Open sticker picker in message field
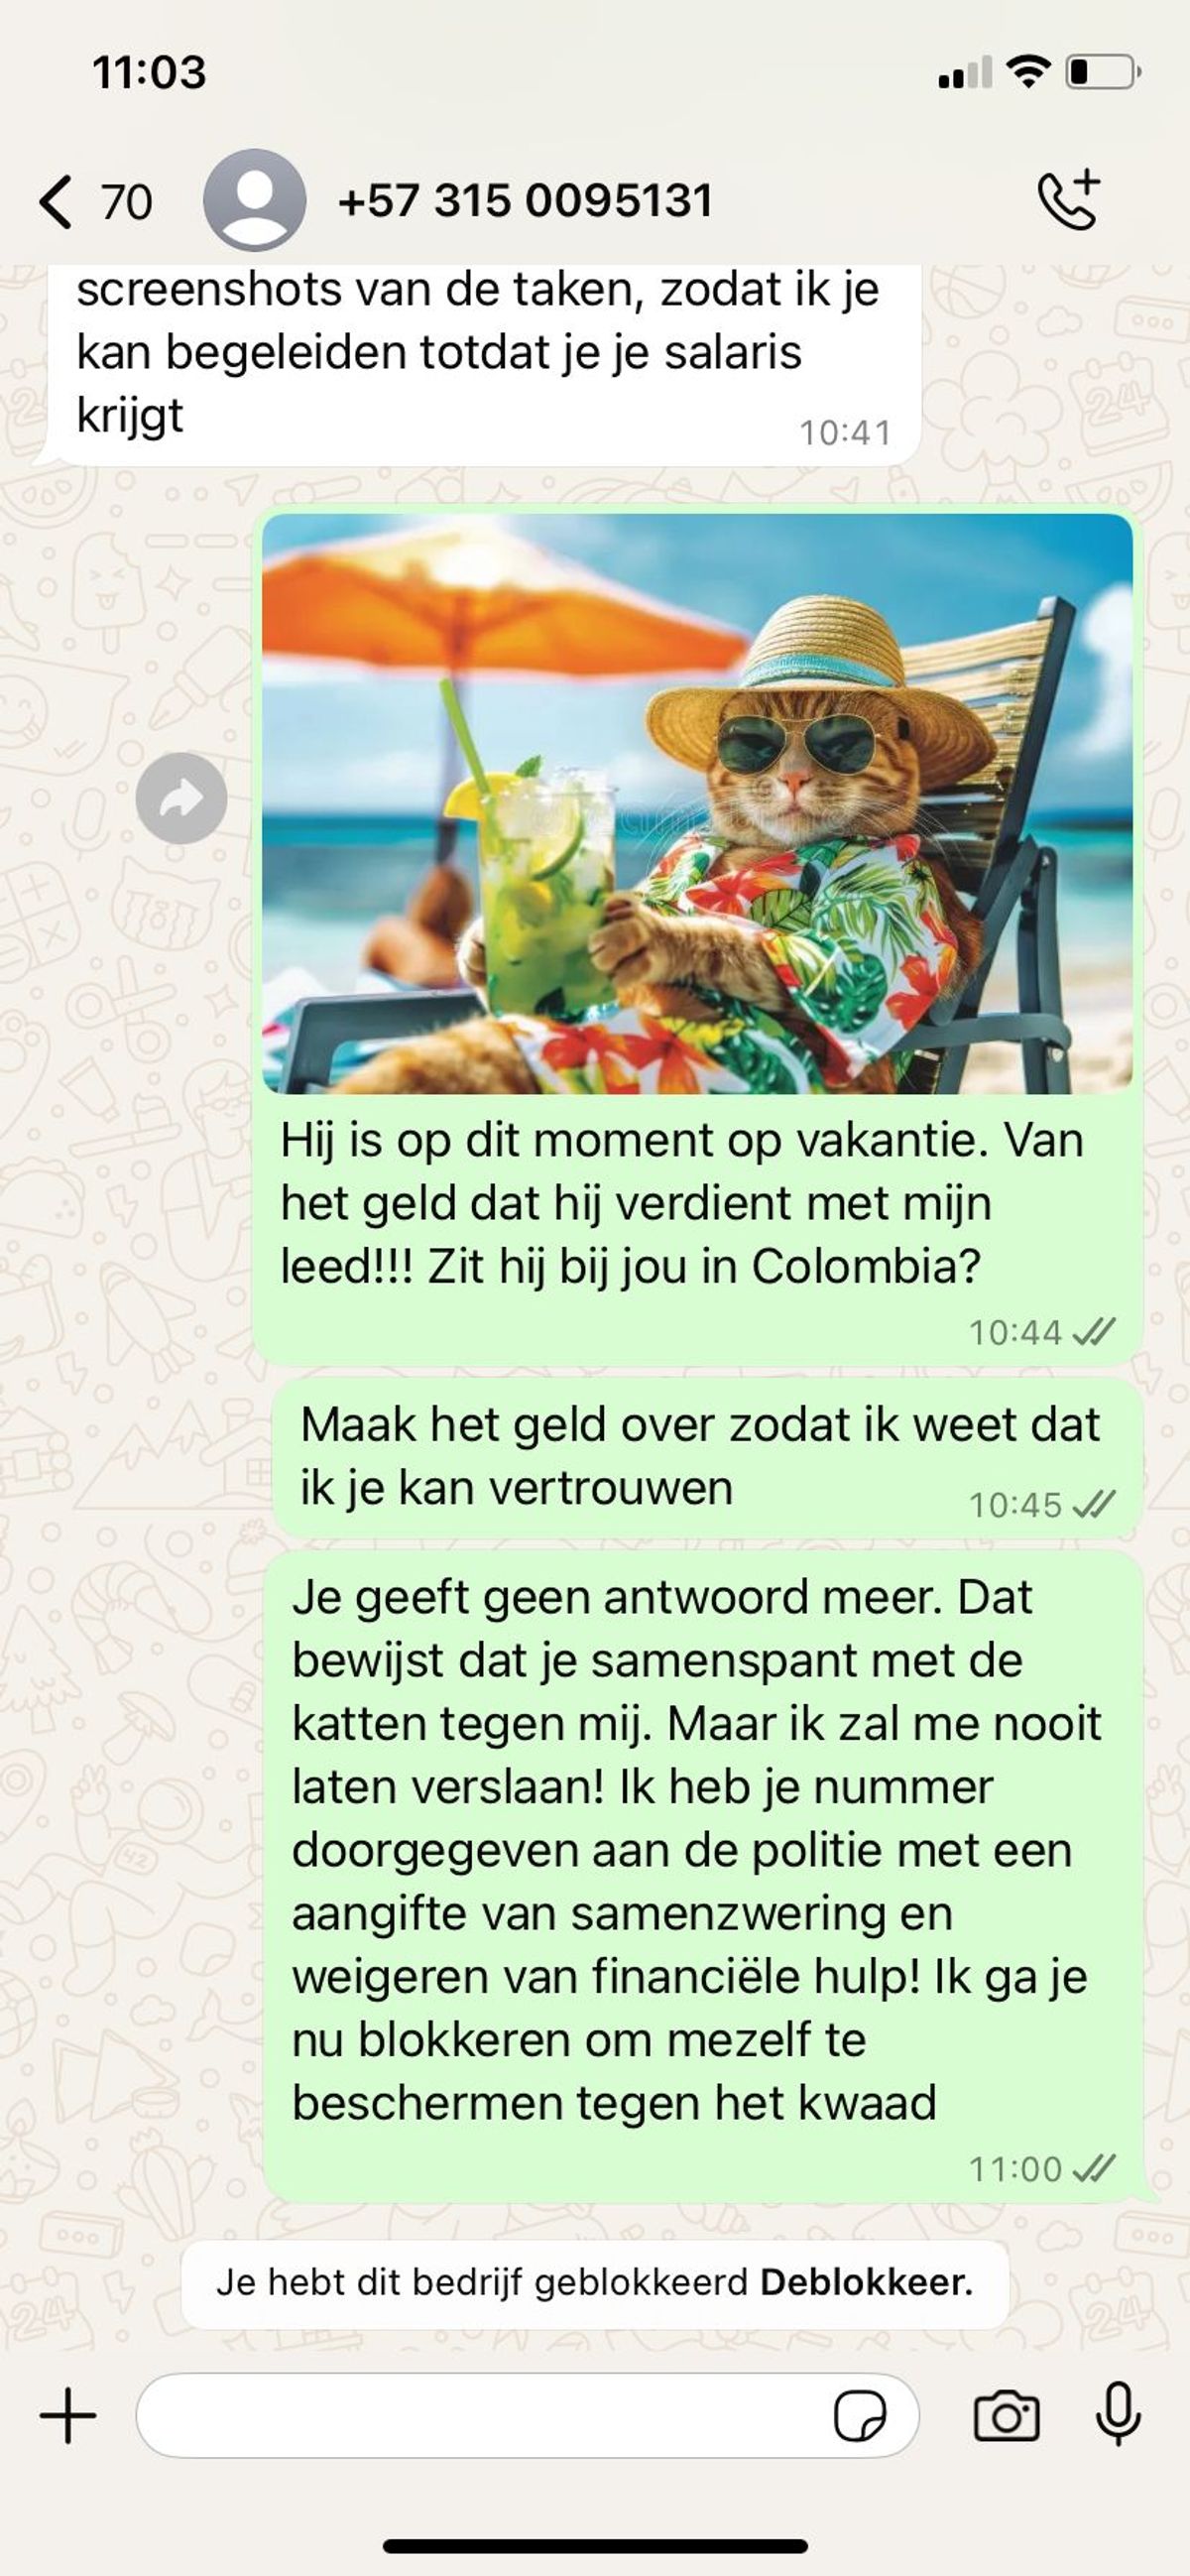 coord(860,2417)
